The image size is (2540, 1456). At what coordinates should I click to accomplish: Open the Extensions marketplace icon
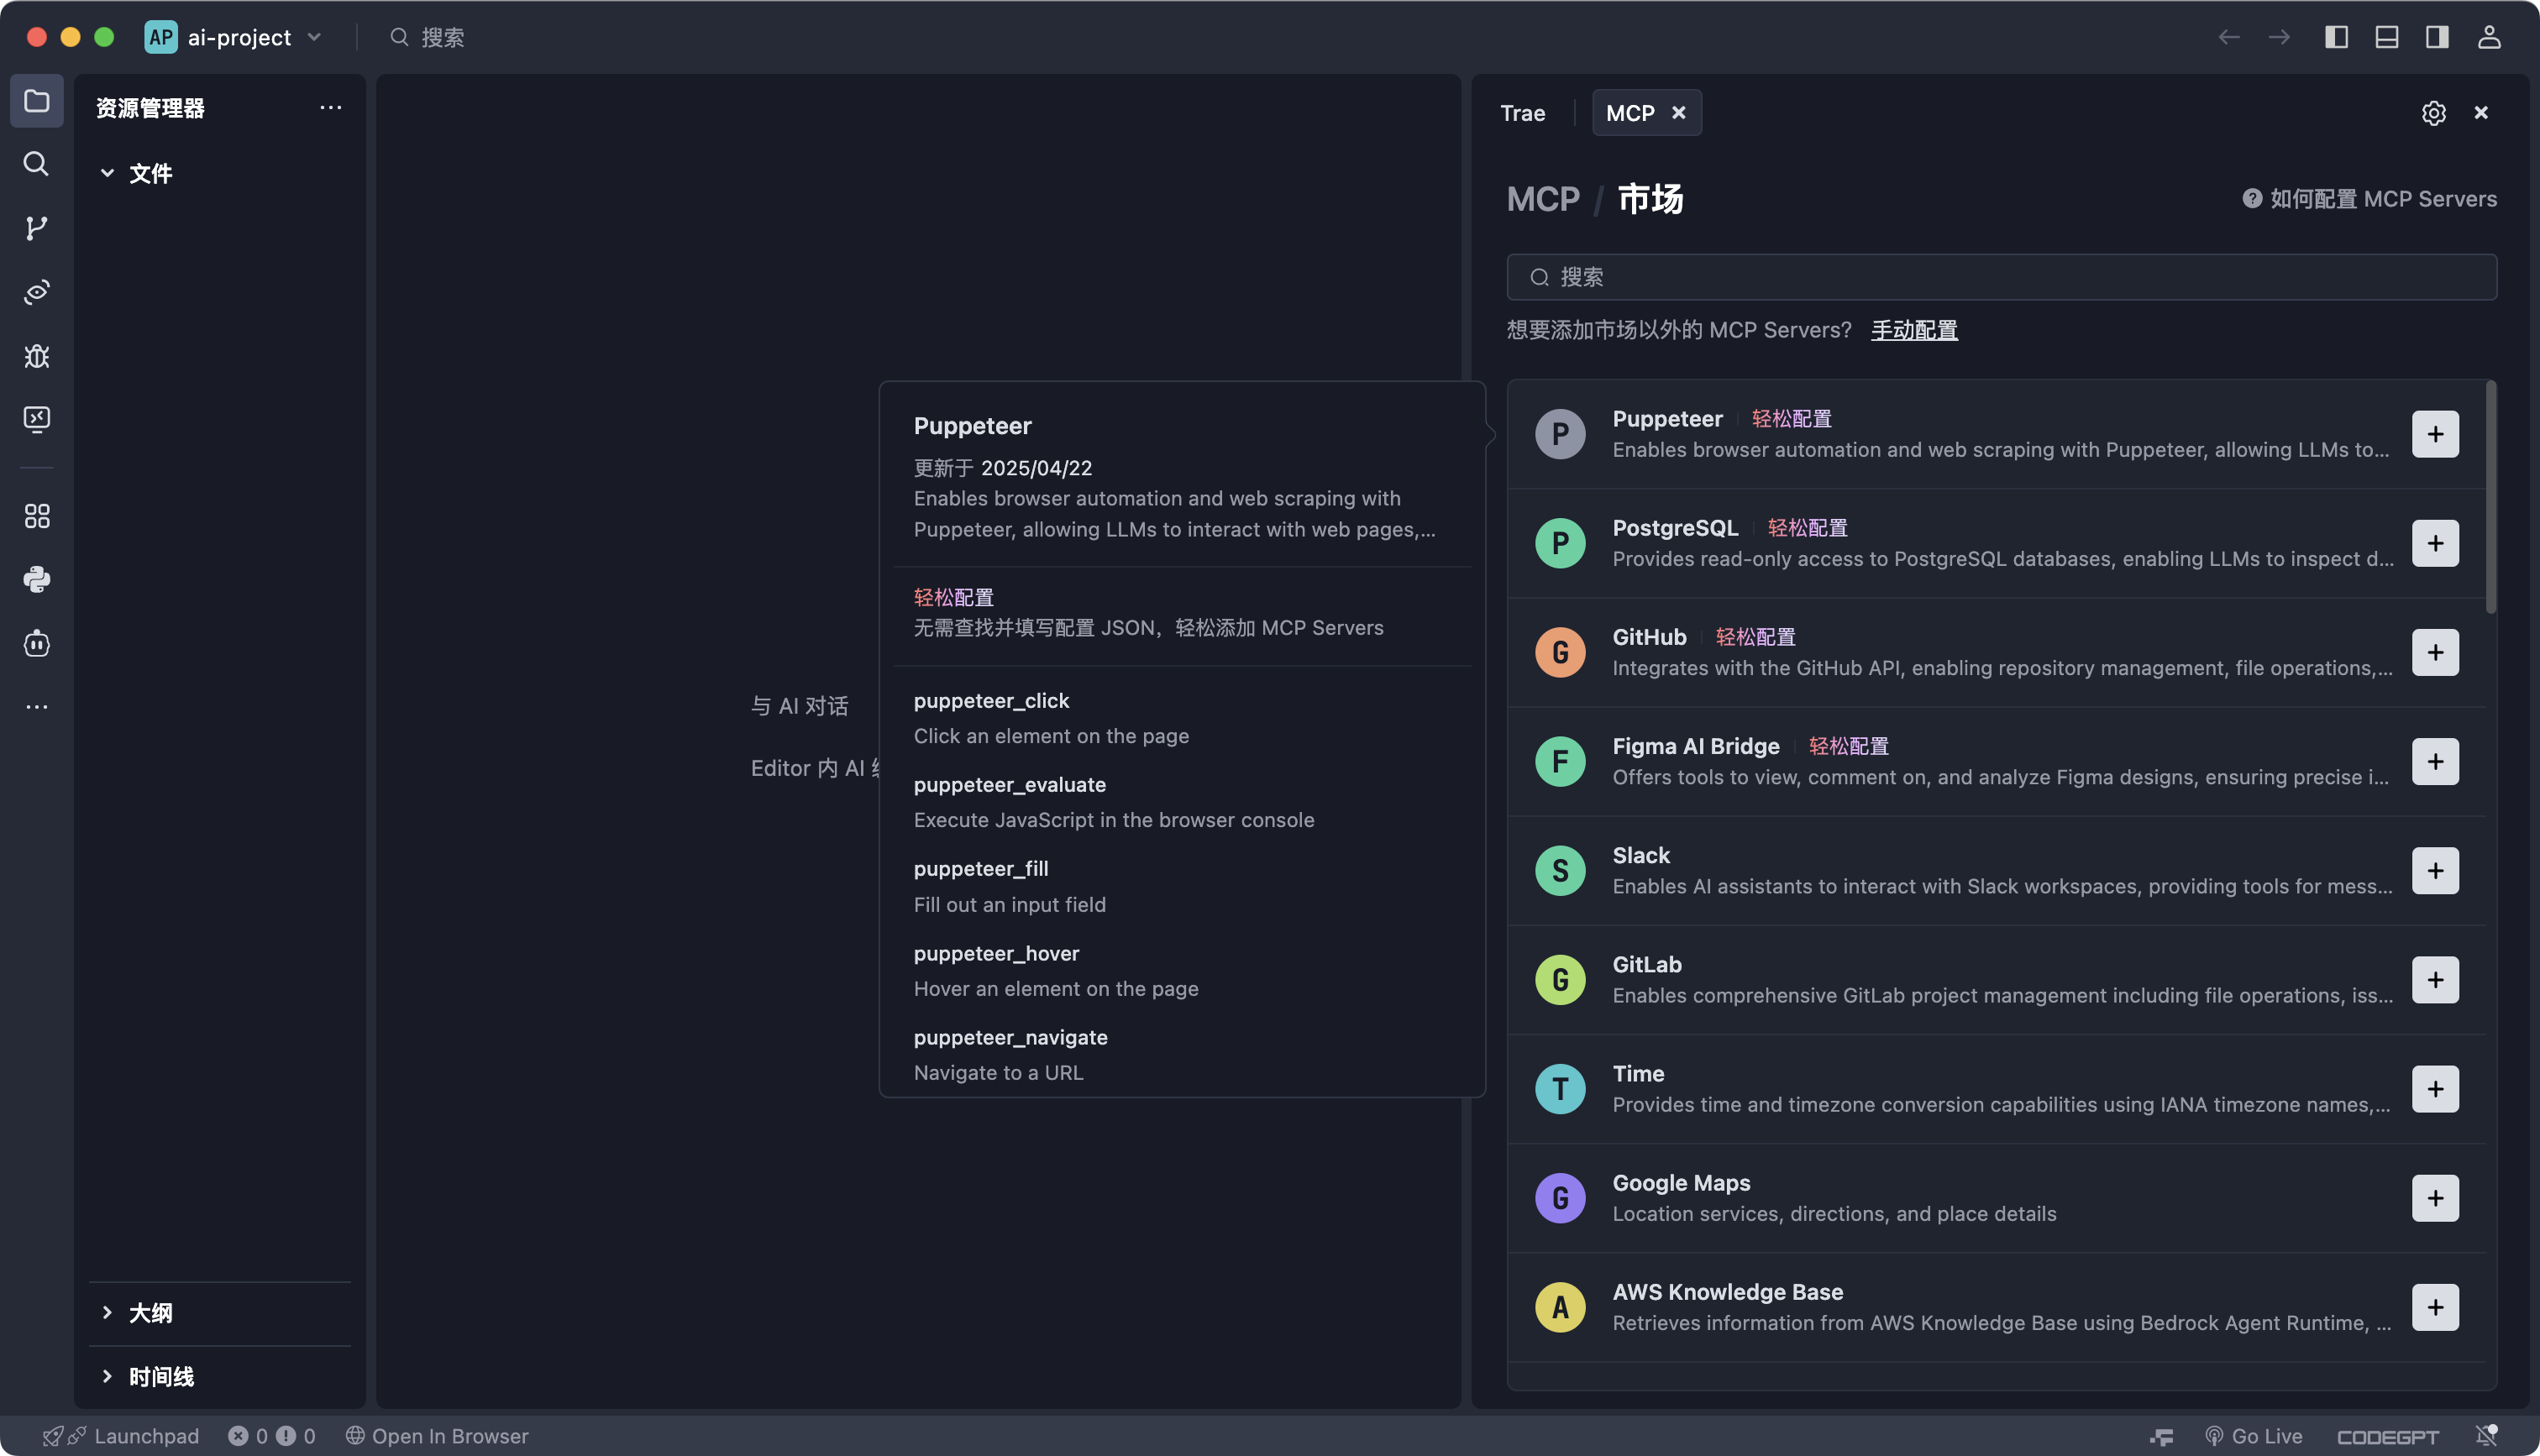click(x=37, y=516)
